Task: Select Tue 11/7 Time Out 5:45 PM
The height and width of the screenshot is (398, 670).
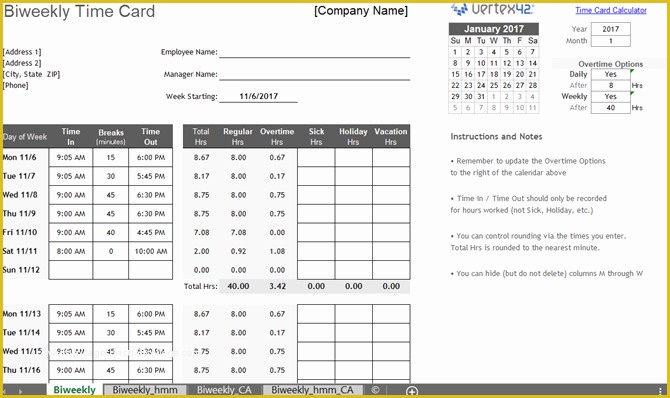Action: 150,176
